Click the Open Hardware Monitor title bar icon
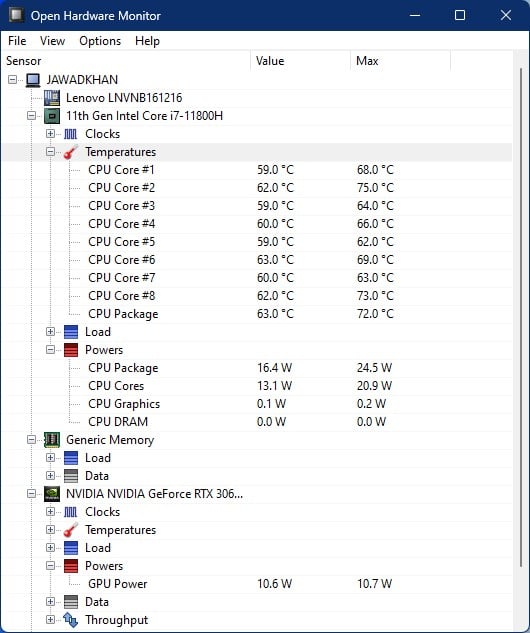 (x=17, y=15)
